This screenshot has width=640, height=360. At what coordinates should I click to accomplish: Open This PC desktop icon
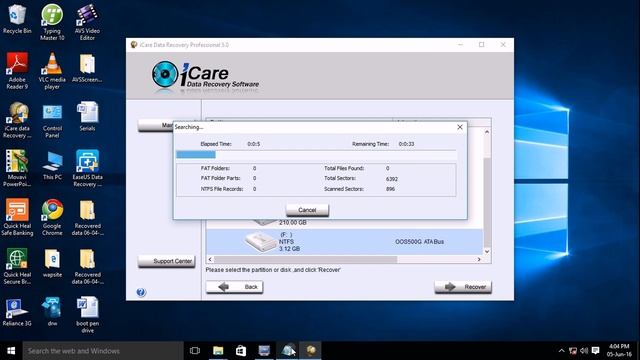click(x=52, y=165)
